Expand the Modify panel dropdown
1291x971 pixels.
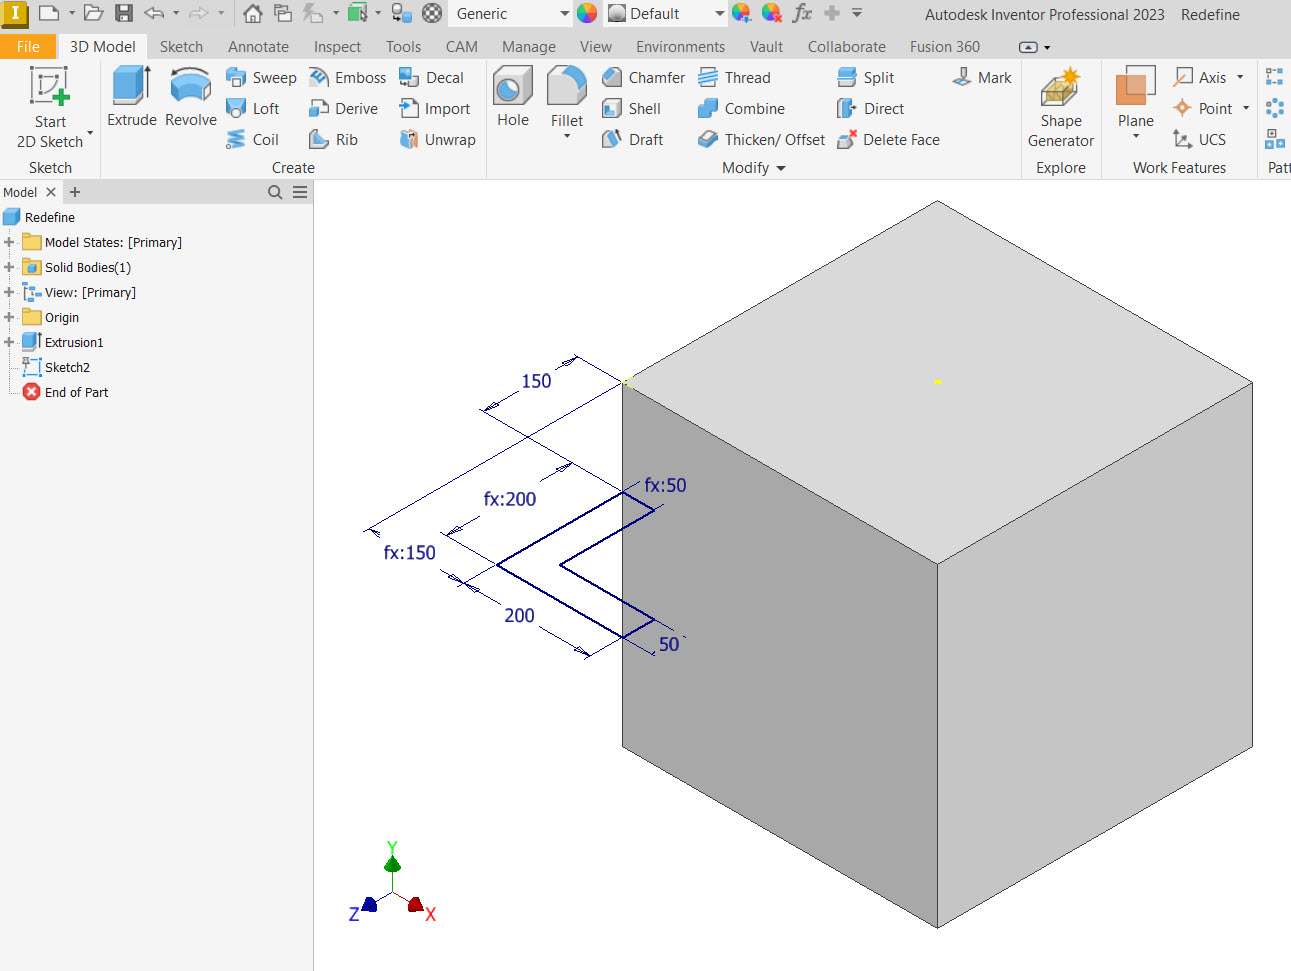pyautogui.click(x=781, y=168)
